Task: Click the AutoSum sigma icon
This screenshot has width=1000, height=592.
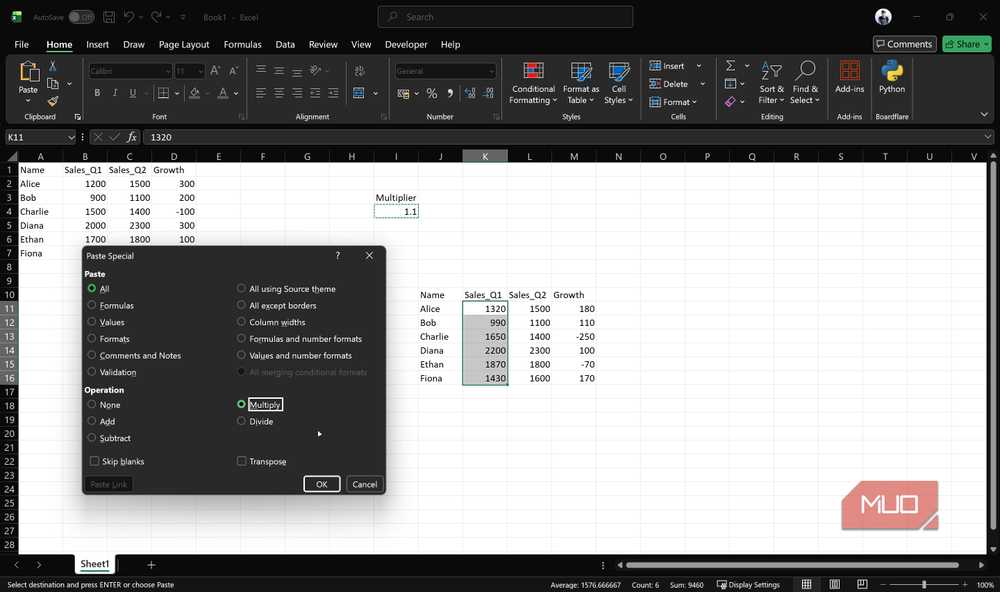Action: 731,66
